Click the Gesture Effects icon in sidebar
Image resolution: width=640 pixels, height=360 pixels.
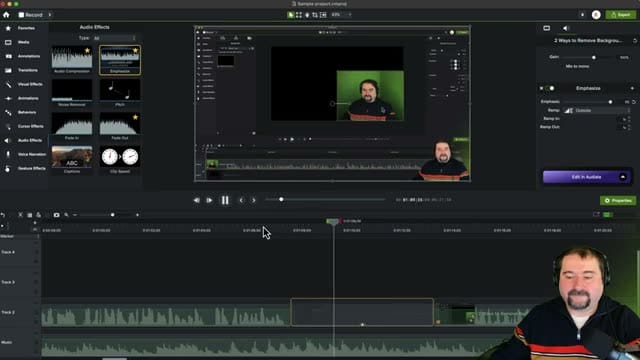point(8,168)
